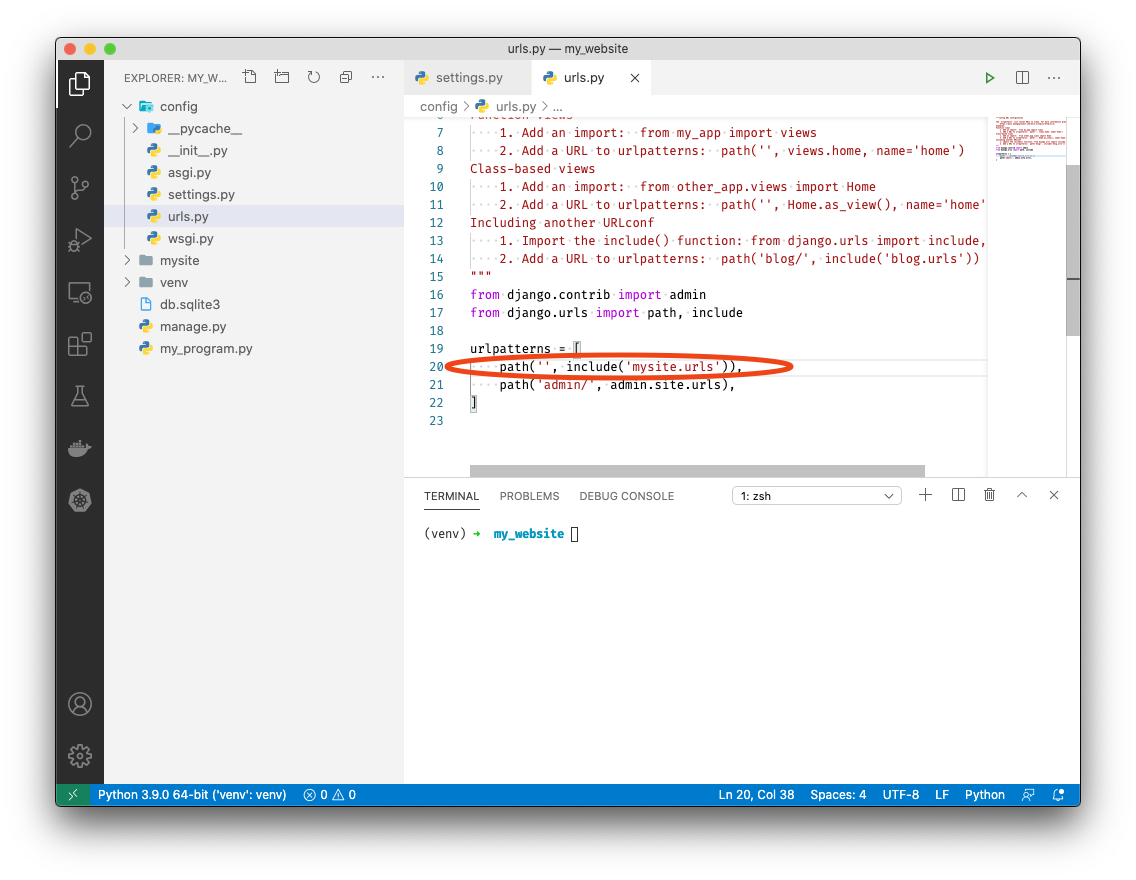The height and width of the screenshot is (880, 1136).
Task: Maximize the terminal panel size
Action: (x=1021, y=495)
